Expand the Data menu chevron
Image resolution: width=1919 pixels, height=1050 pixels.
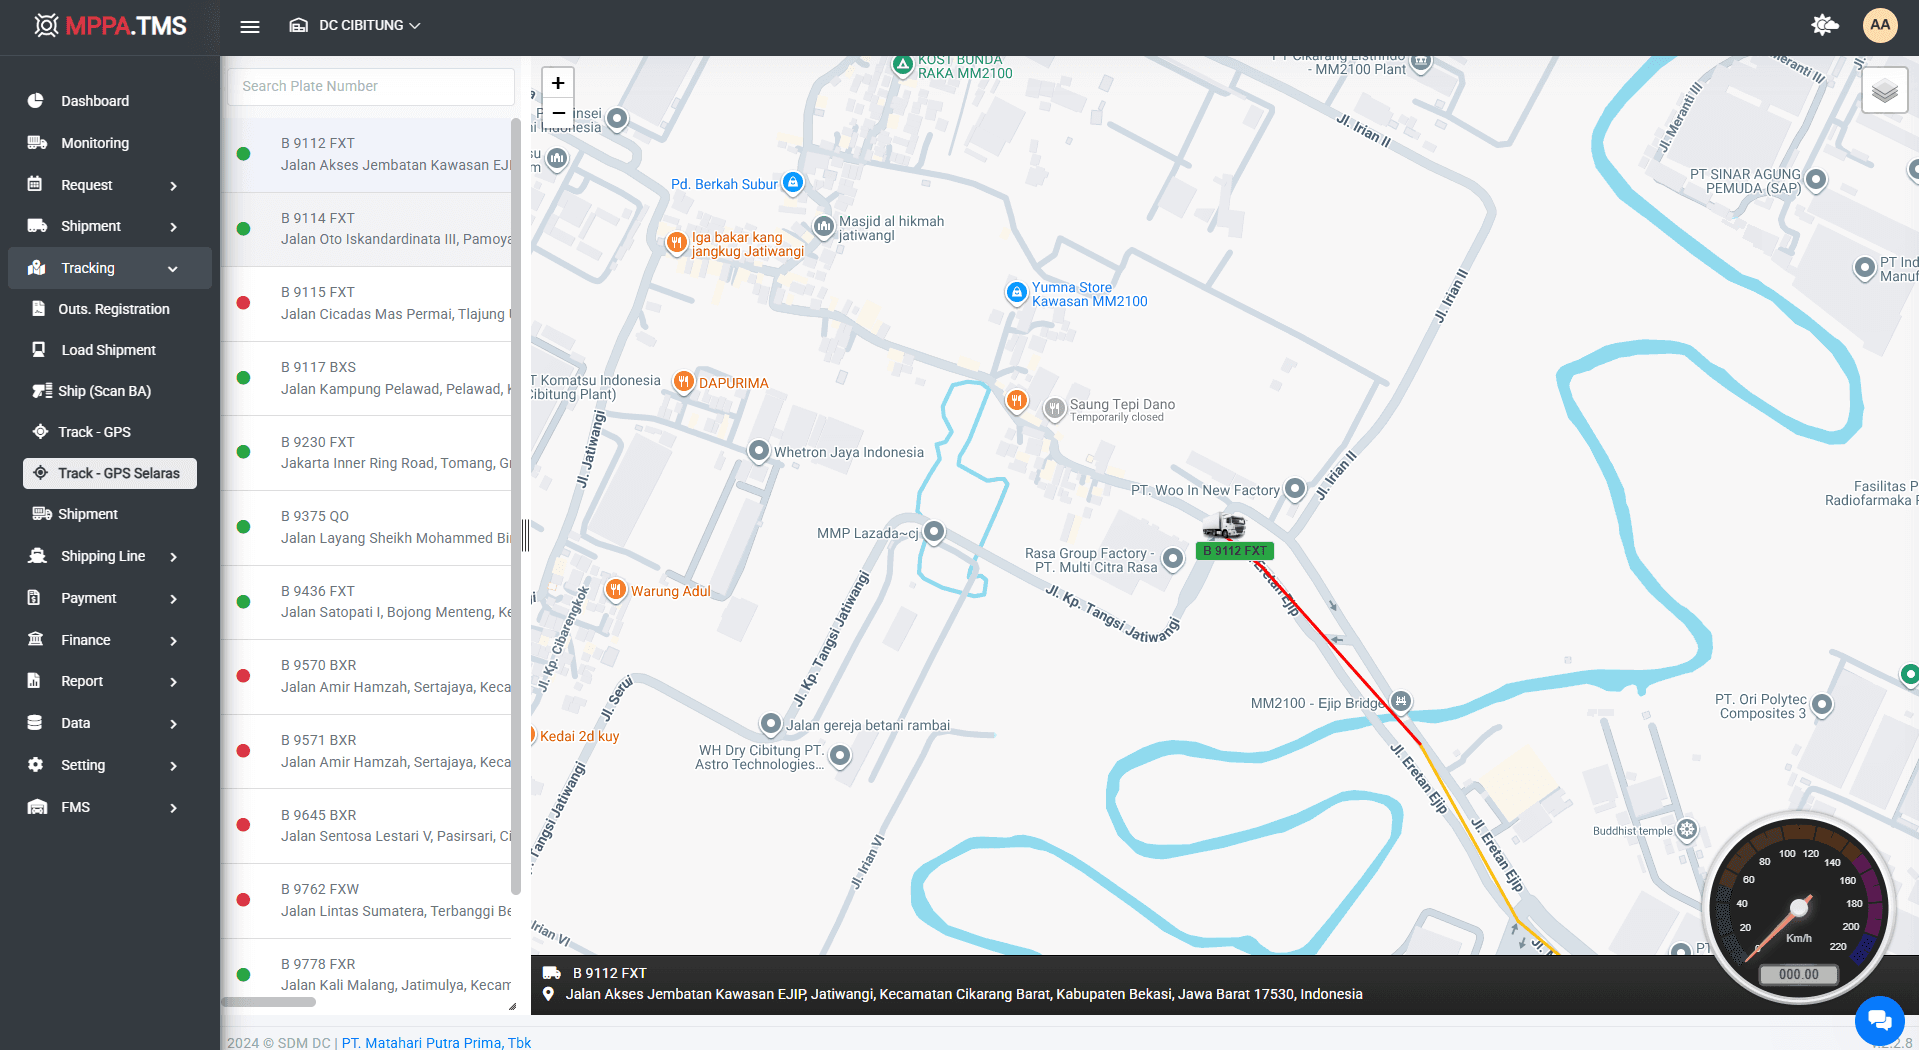[x=174, y=724]
